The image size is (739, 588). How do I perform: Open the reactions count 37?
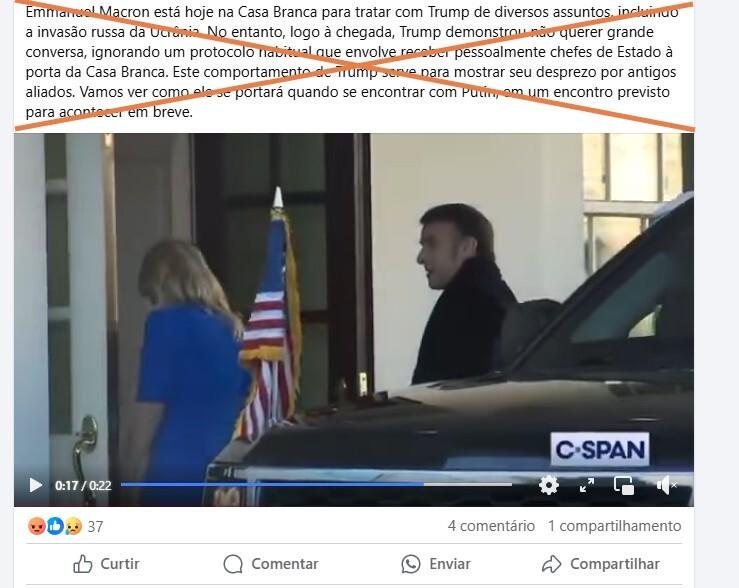tap(95, 526)
